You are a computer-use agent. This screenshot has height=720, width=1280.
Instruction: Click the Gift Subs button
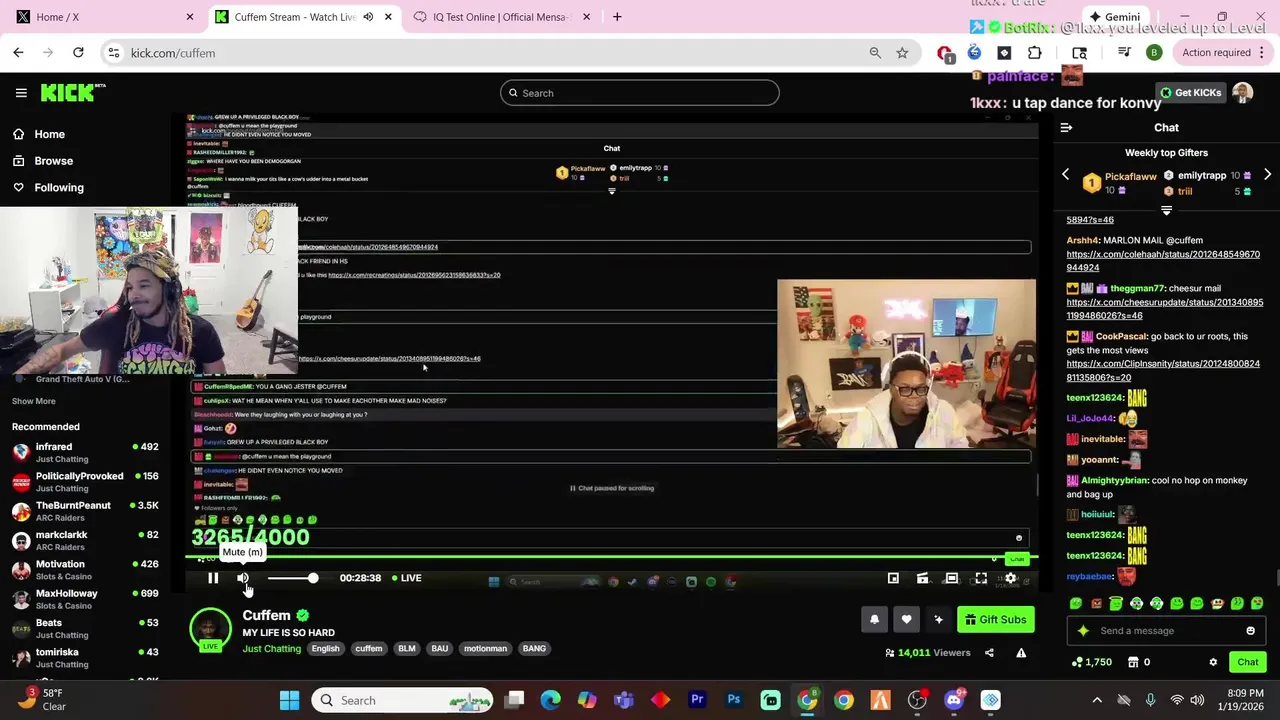pos(995,620)
